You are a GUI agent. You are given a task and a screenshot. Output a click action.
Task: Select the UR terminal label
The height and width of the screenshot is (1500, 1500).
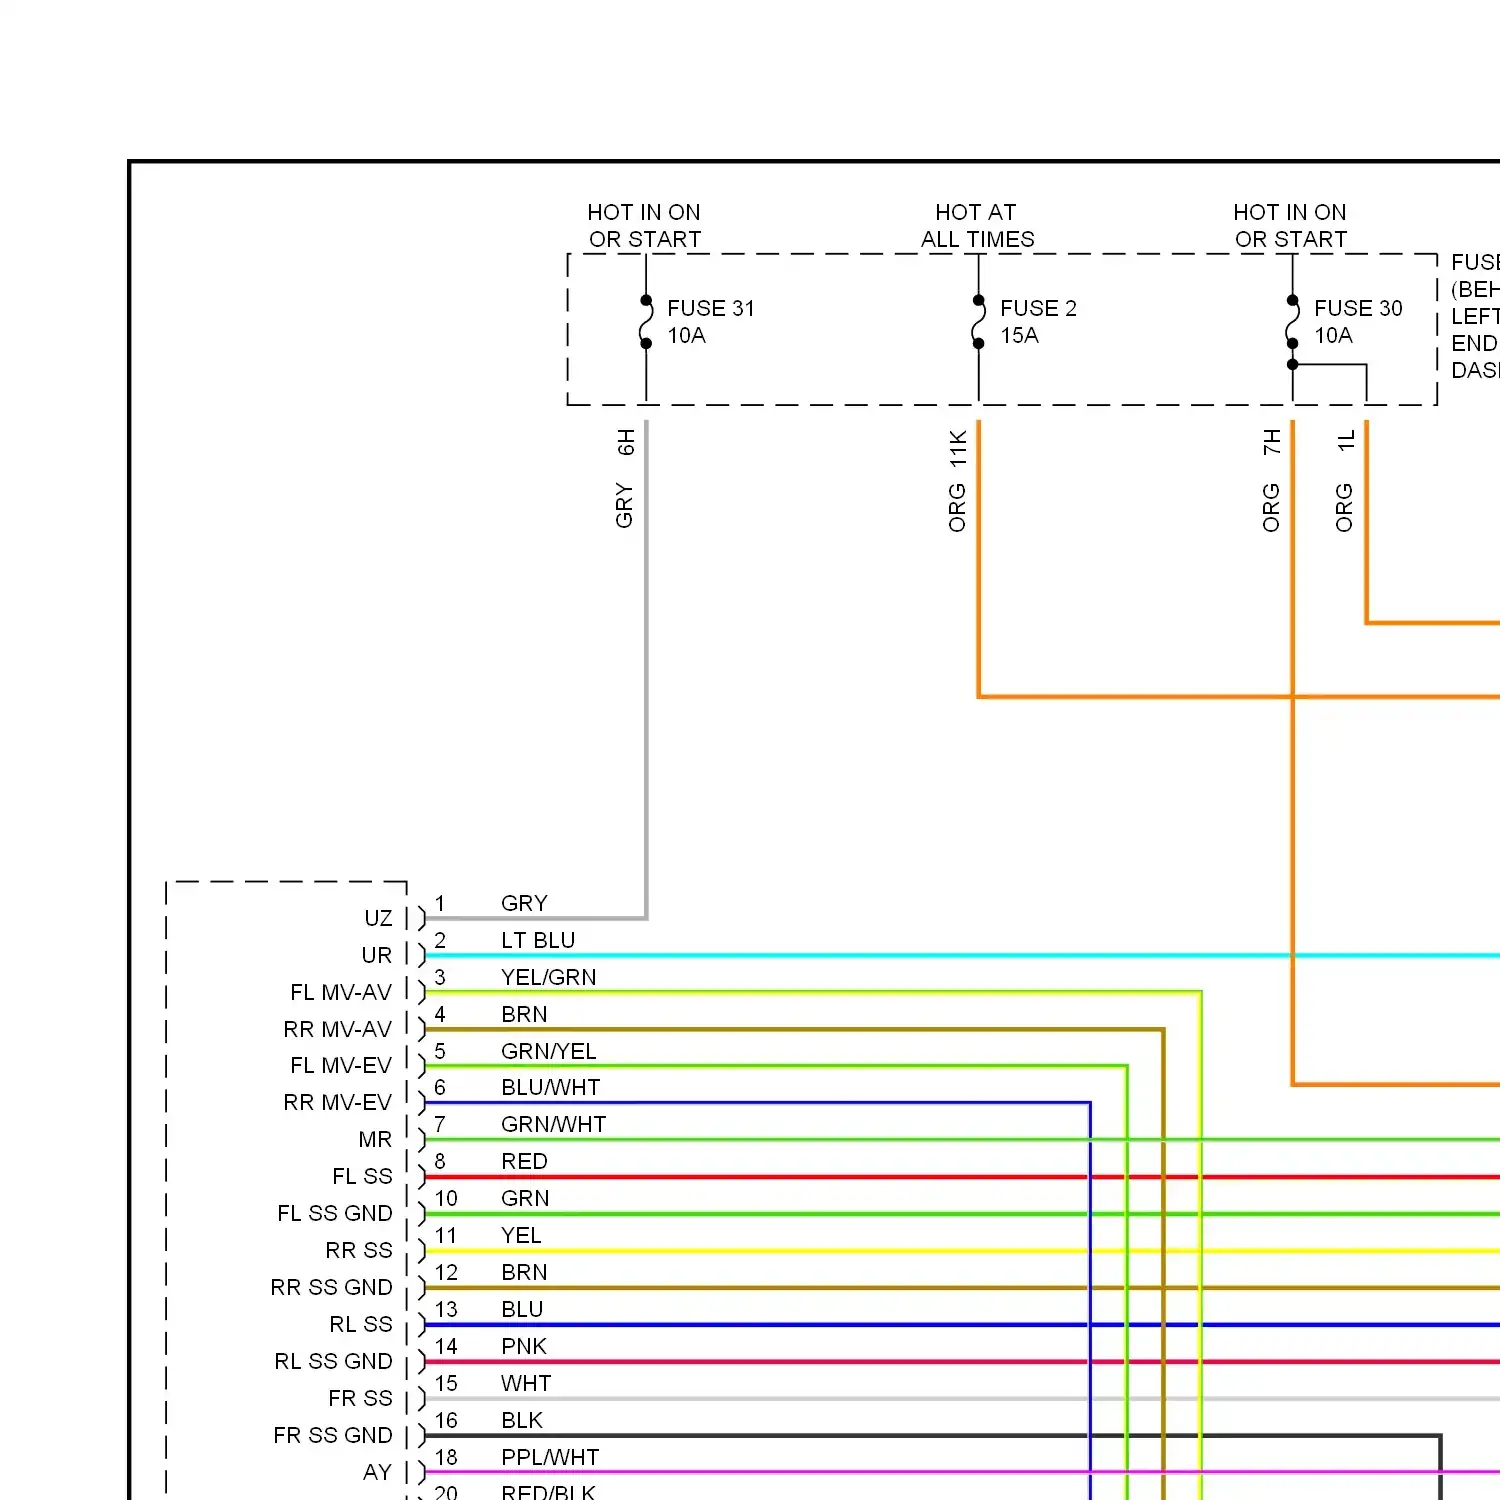click(377, 955)
